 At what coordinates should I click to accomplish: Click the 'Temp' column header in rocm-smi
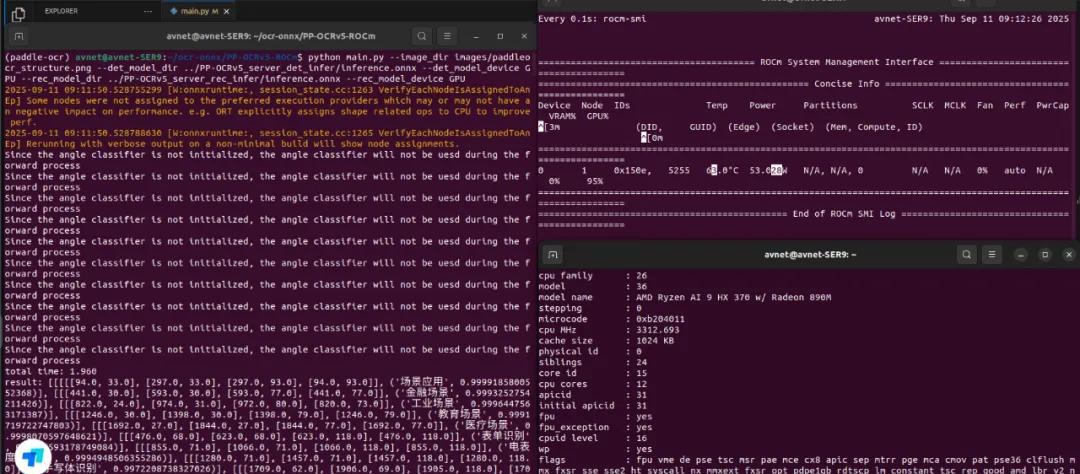pos(716,105)
